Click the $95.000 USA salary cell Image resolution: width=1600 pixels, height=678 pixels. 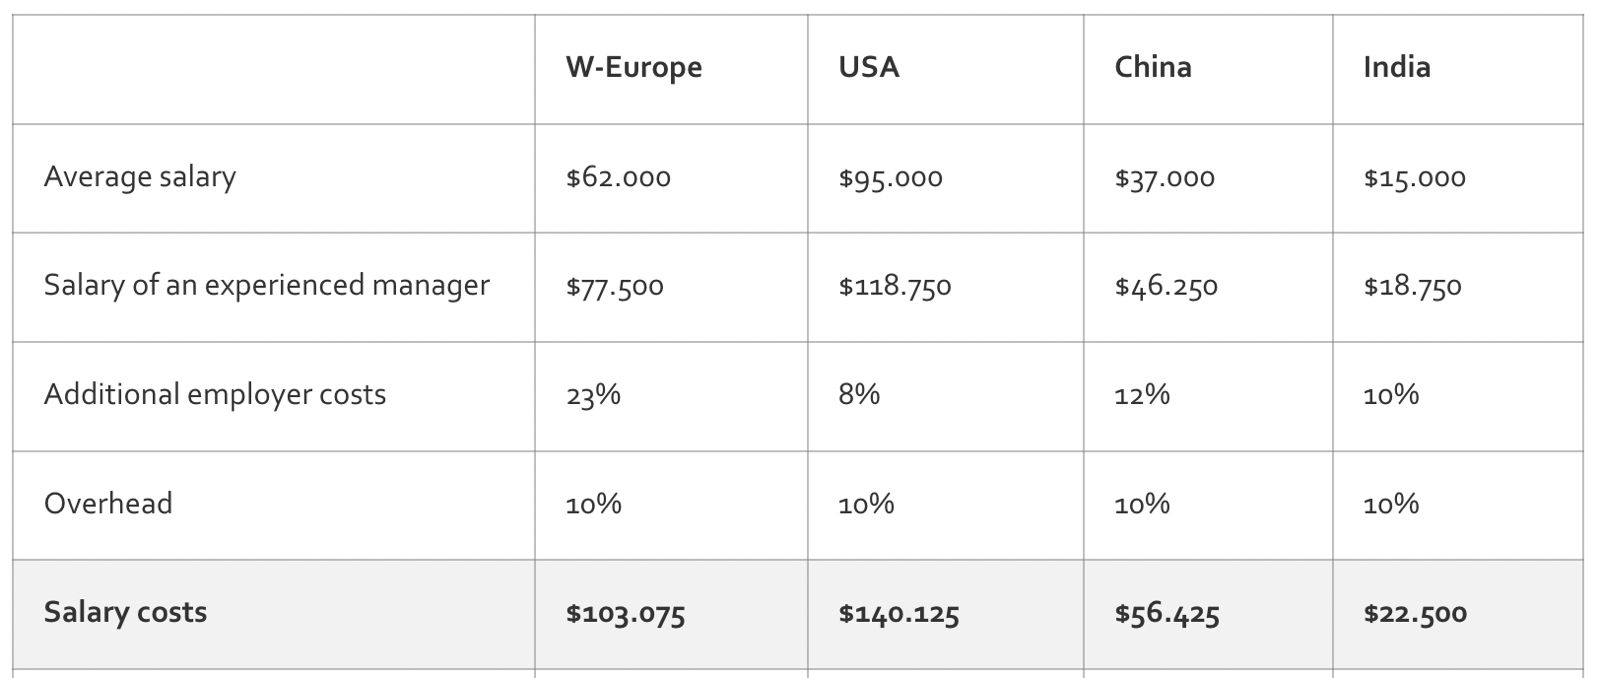[890, 178]
